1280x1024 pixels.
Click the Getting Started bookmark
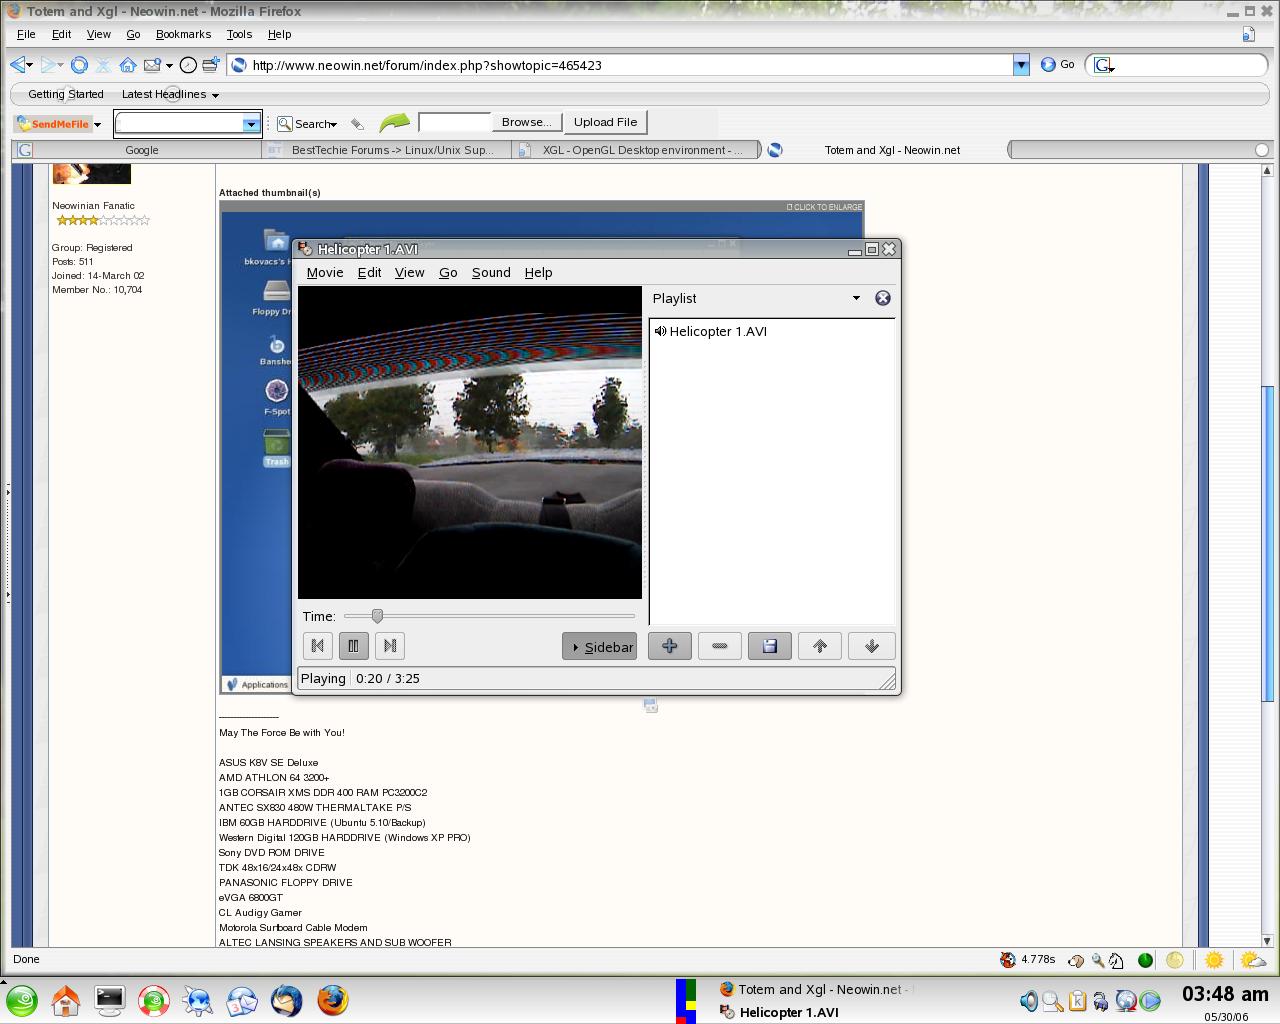point(66,94)
